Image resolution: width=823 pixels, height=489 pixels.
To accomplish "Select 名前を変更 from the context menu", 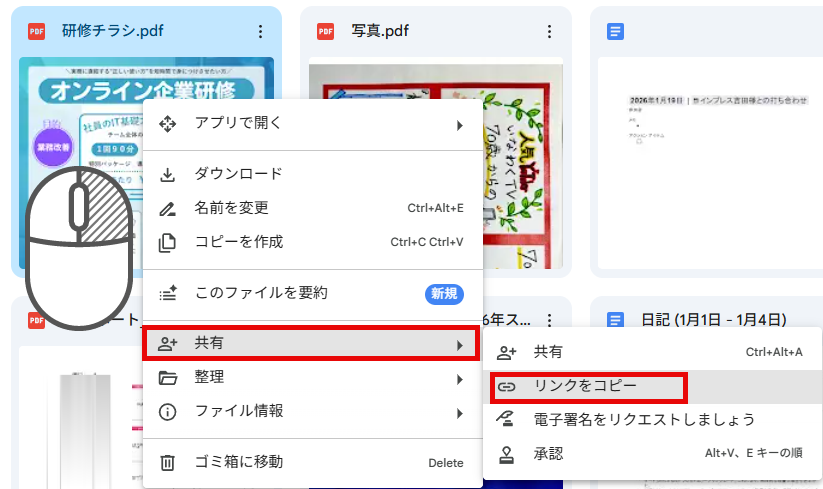I will coord(231,208).
